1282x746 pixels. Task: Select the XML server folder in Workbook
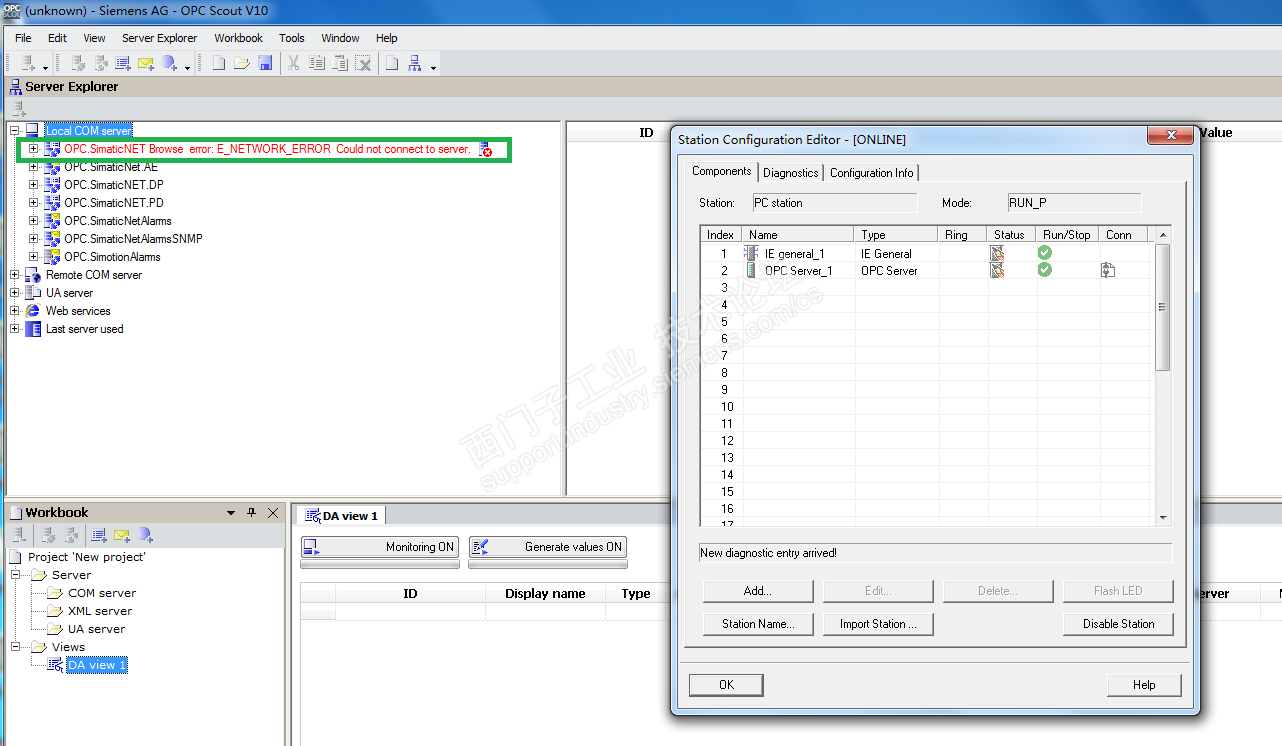(x=100, y=611)
